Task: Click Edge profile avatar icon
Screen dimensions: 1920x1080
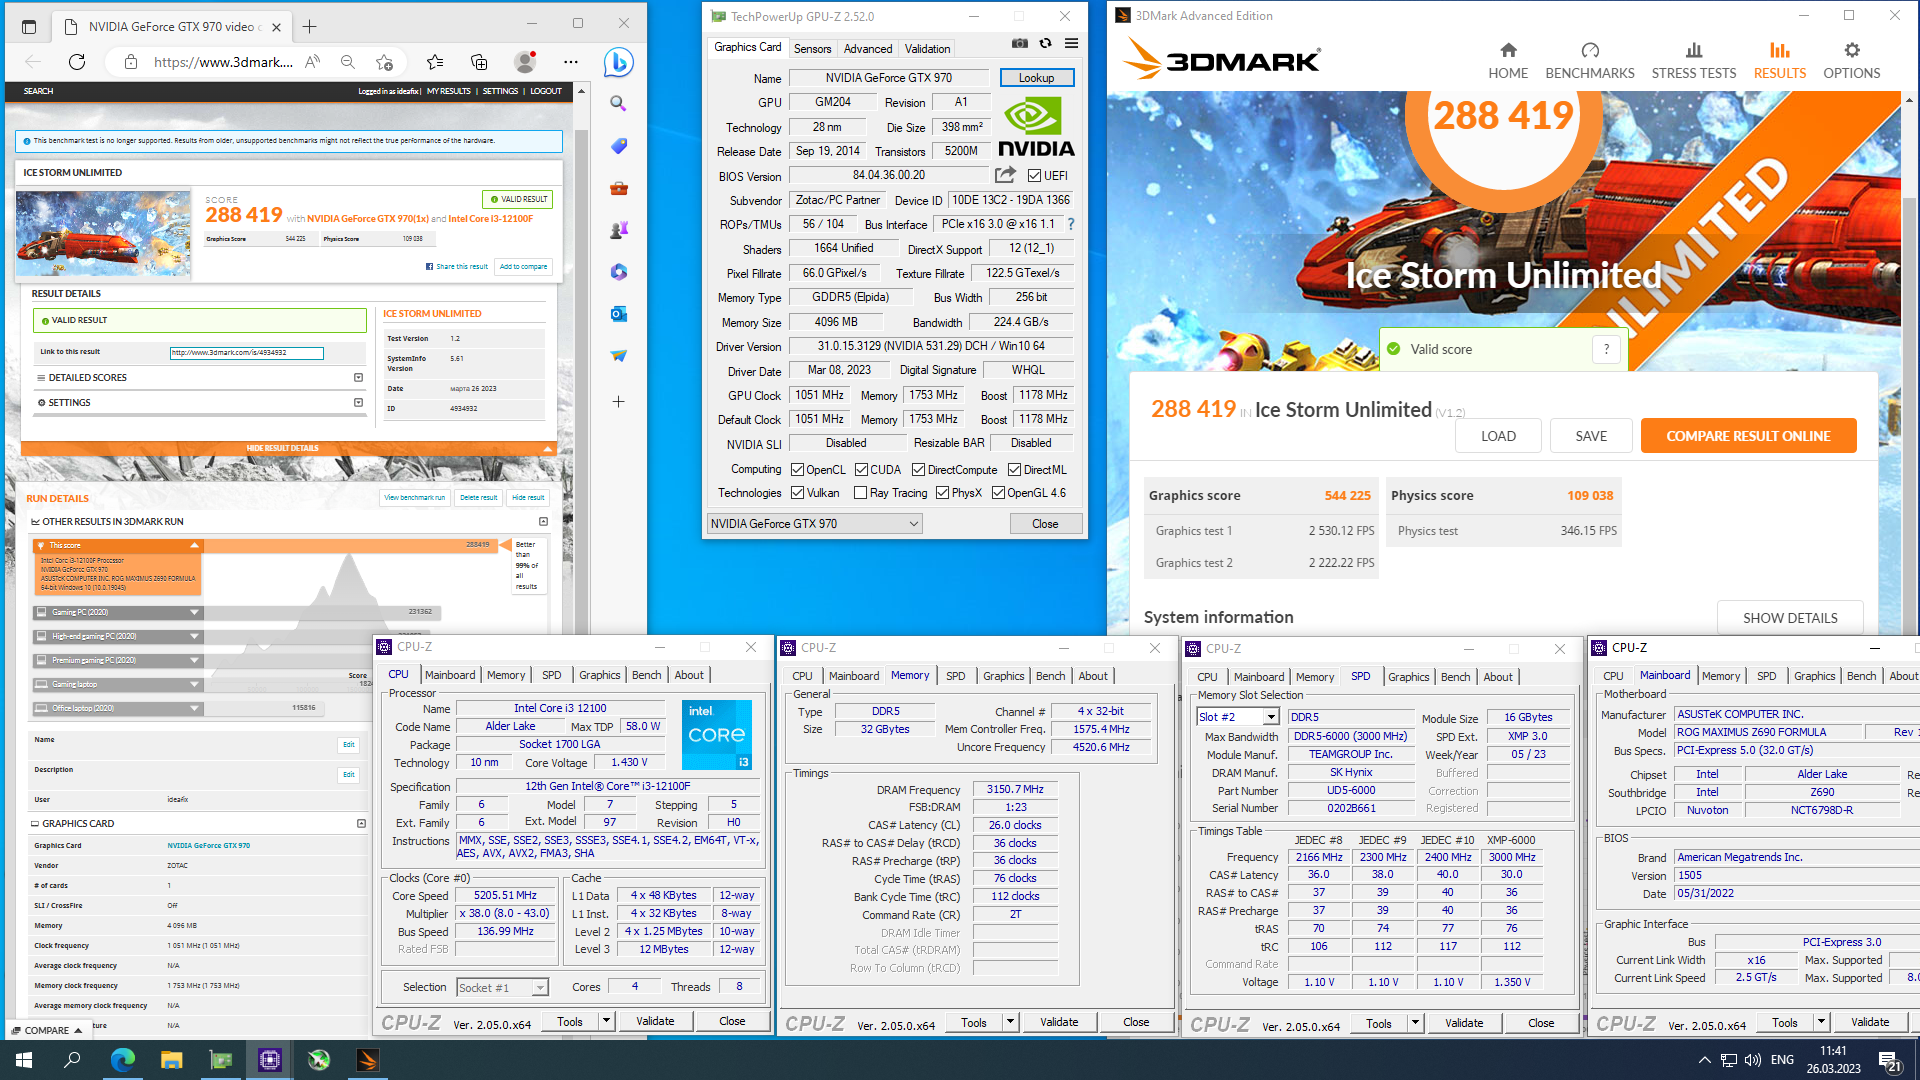Action: (524, 62)
